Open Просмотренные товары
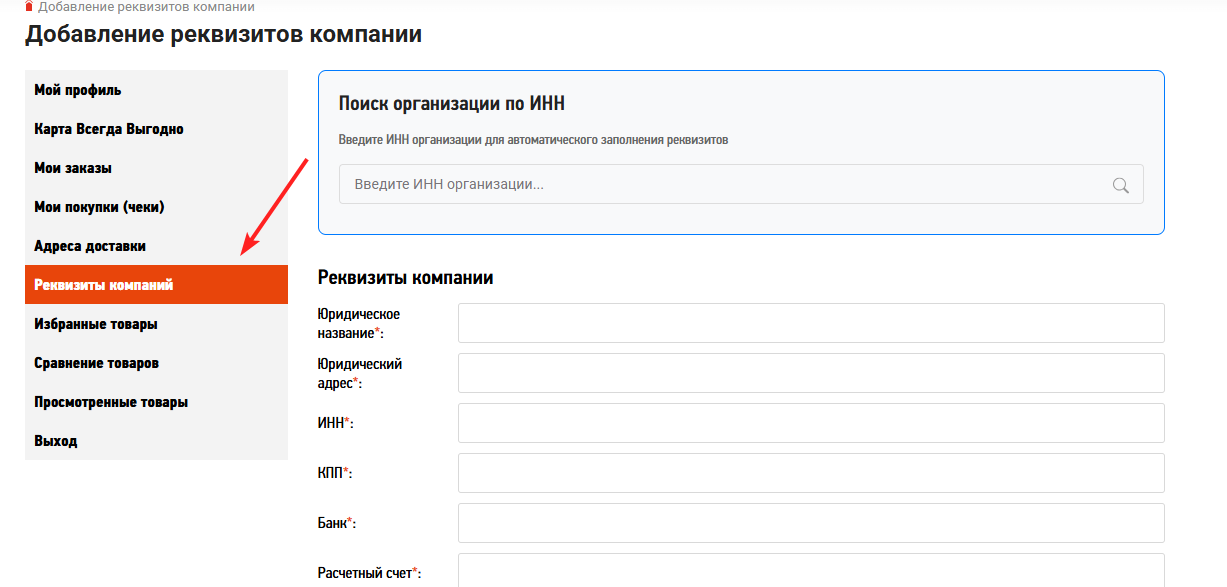This screenshot has width=1227, height=587. 109,401
